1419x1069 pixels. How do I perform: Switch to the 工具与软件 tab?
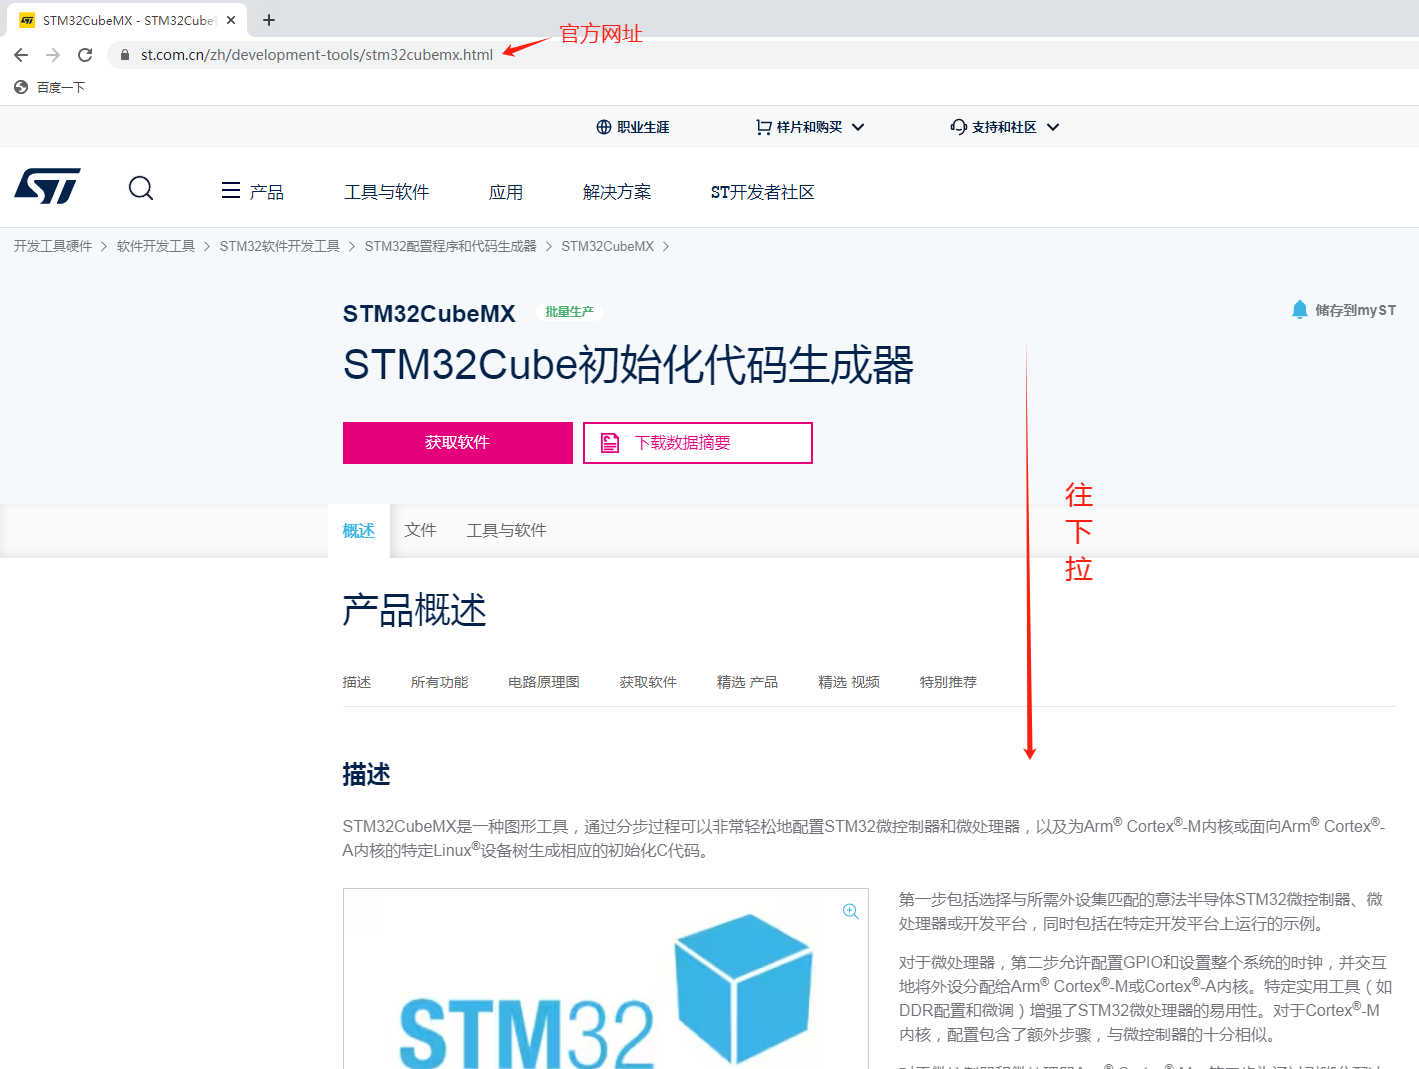[507, 530]
